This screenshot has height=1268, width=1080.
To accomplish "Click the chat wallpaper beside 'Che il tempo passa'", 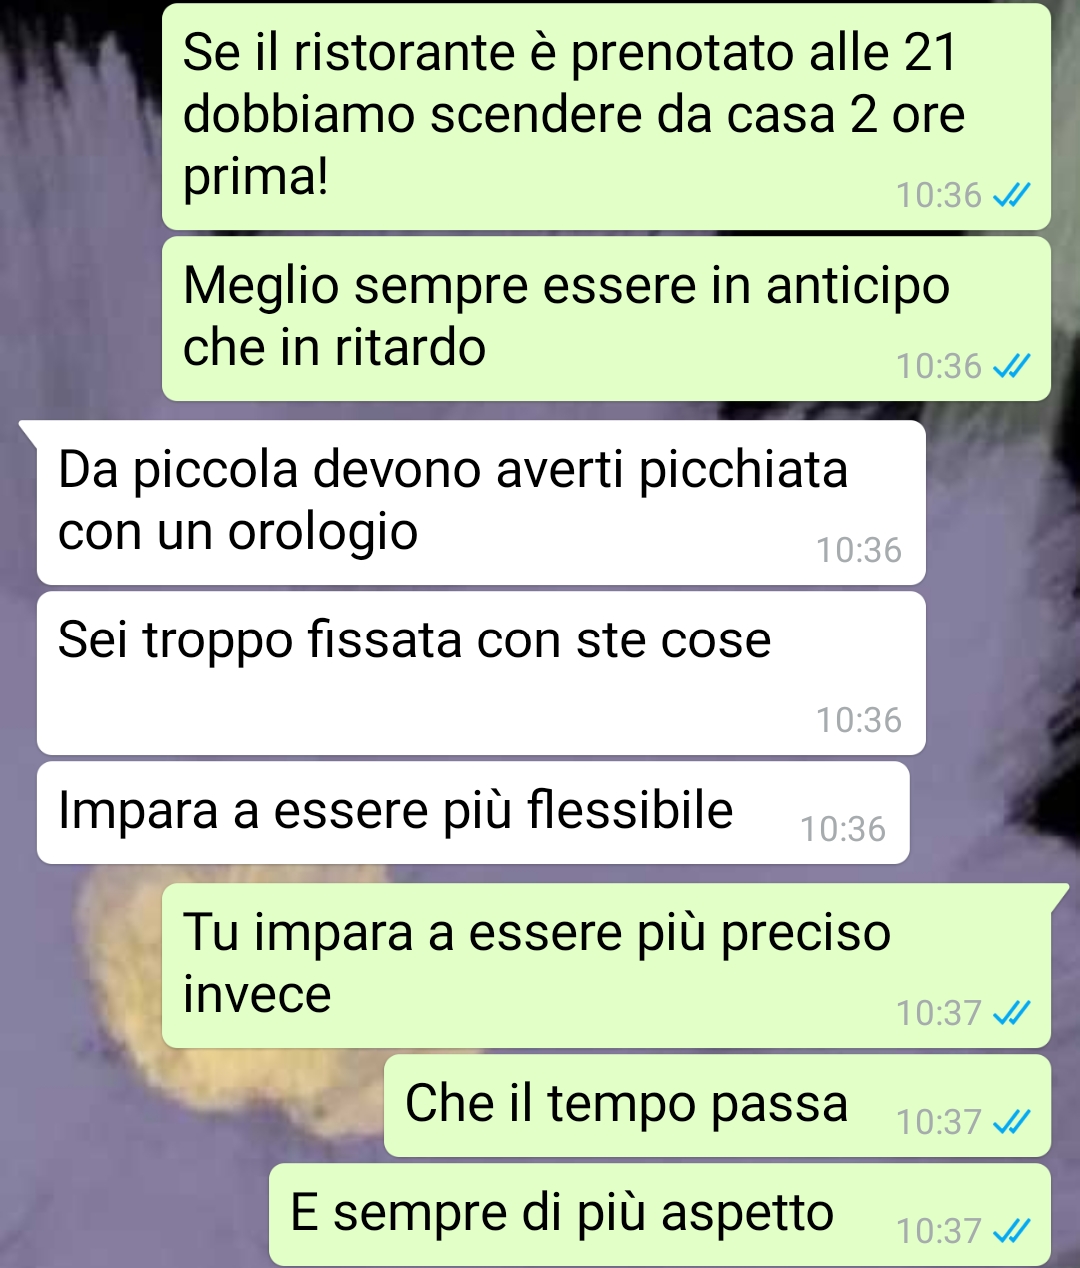I will point(190,1106).
